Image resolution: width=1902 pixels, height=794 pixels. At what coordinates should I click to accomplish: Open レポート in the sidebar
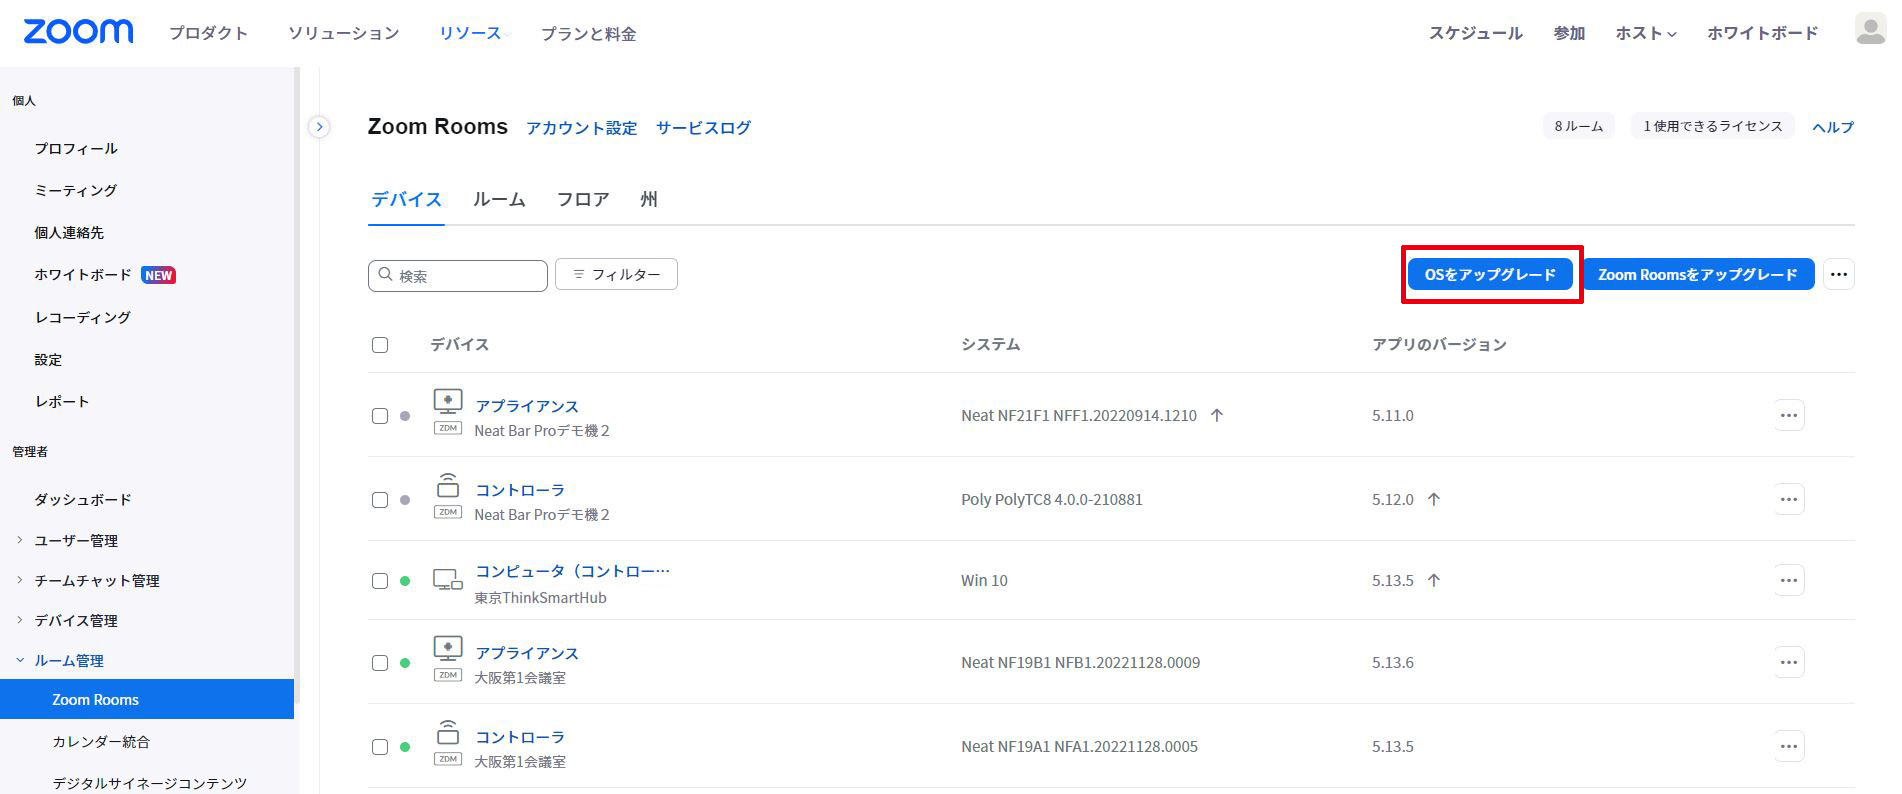click(62, 401)
